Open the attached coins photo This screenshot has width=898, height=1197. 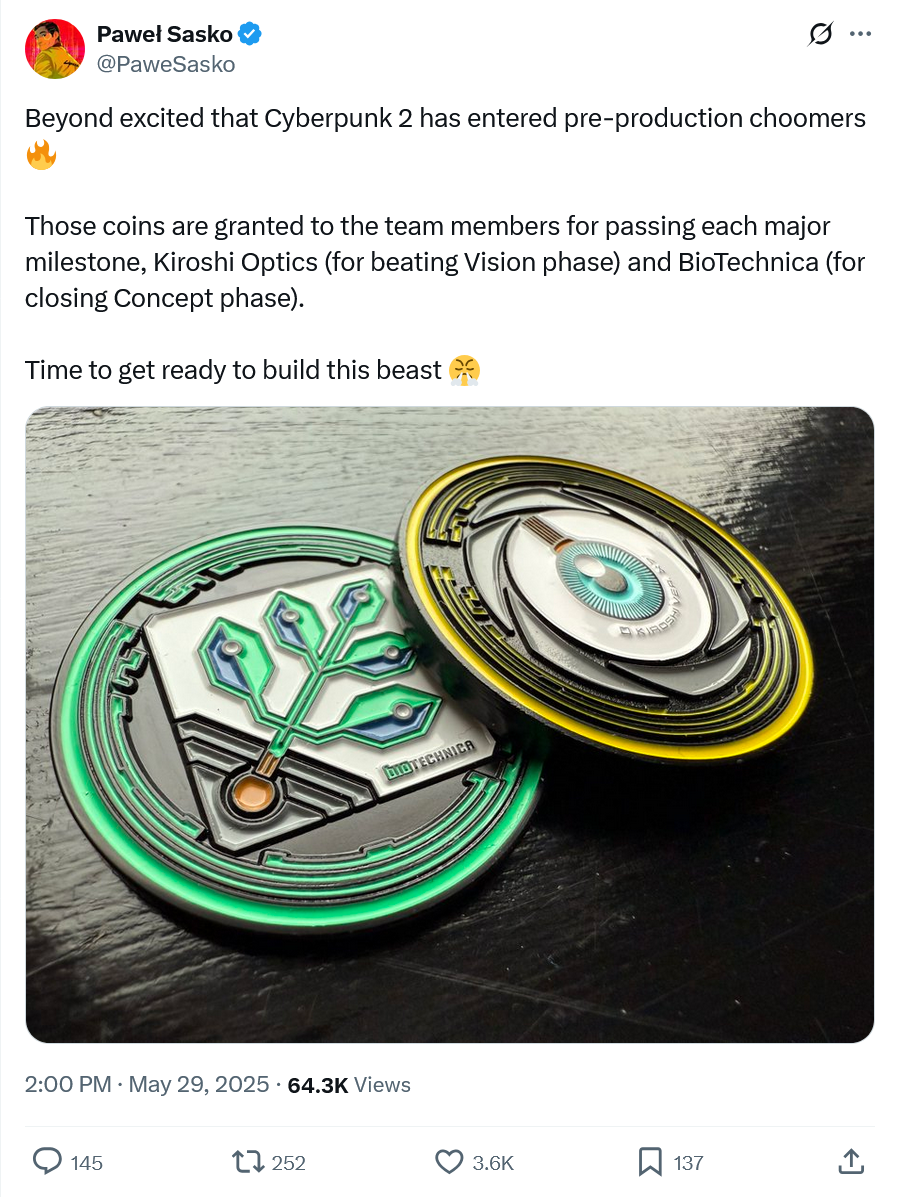pyautogui.click(x=449, y=724)
